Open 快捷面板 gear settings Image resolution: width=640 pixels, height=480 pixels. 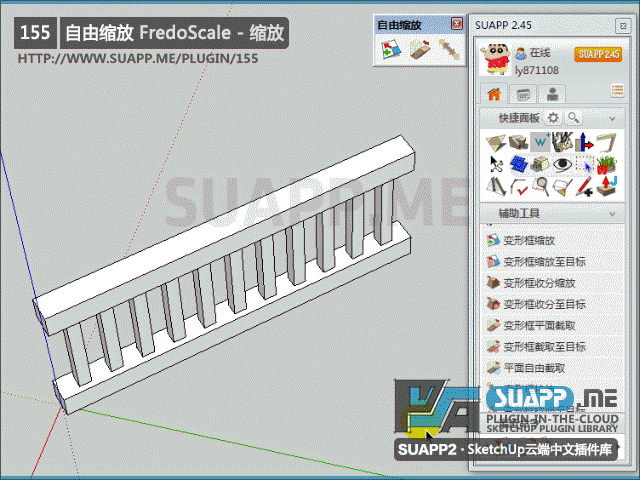click(x=553, y=118)
